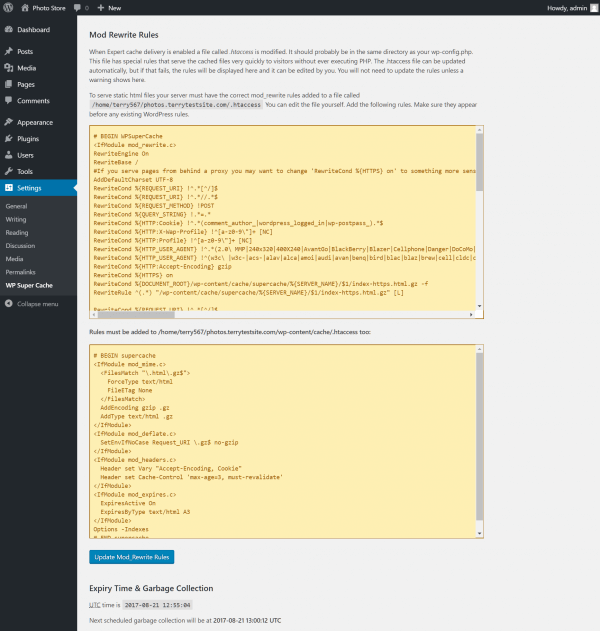
Task: Click the UTC abbreviation
Action: point(95,605)
